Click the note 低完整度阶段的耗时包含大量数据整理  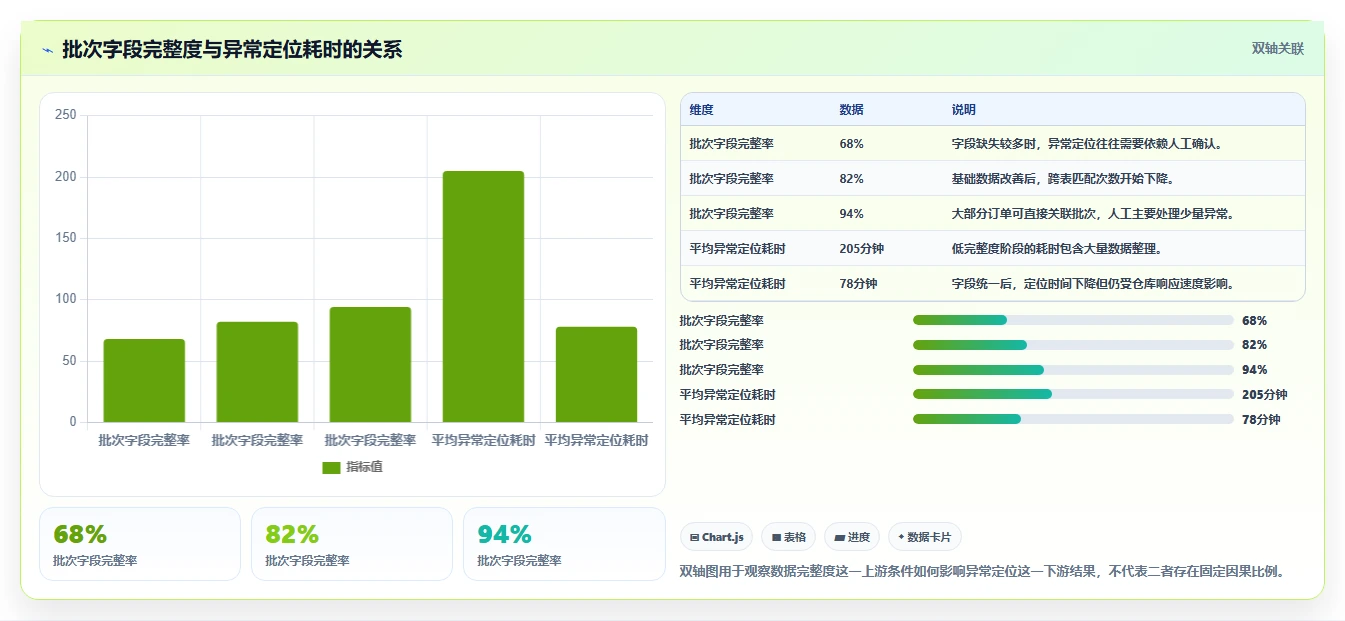1056,249
